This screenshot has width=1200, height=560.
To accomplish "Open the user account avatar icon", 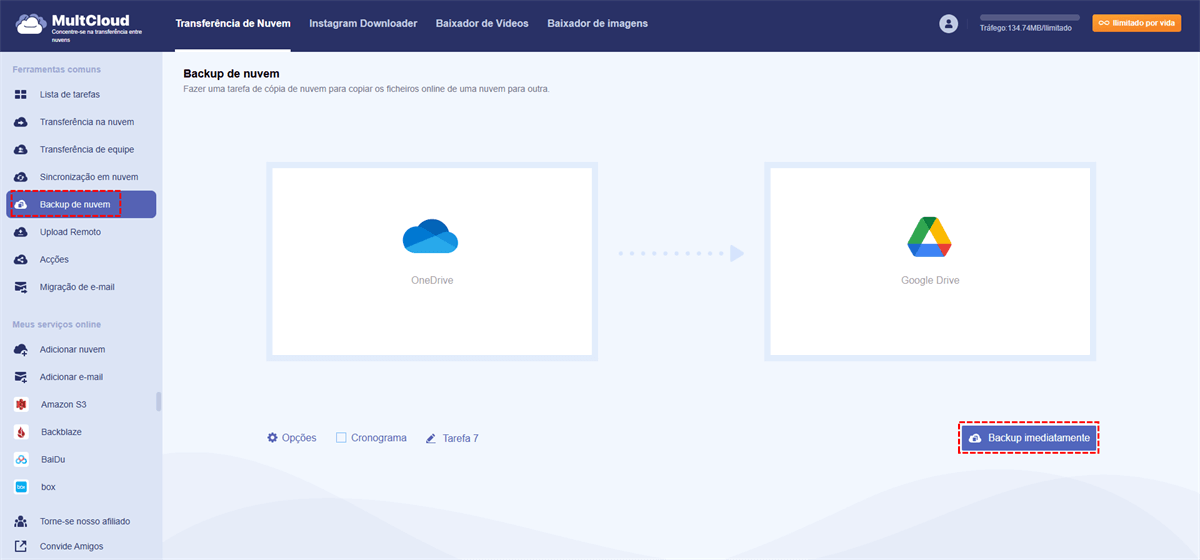I will pos(949,24).
